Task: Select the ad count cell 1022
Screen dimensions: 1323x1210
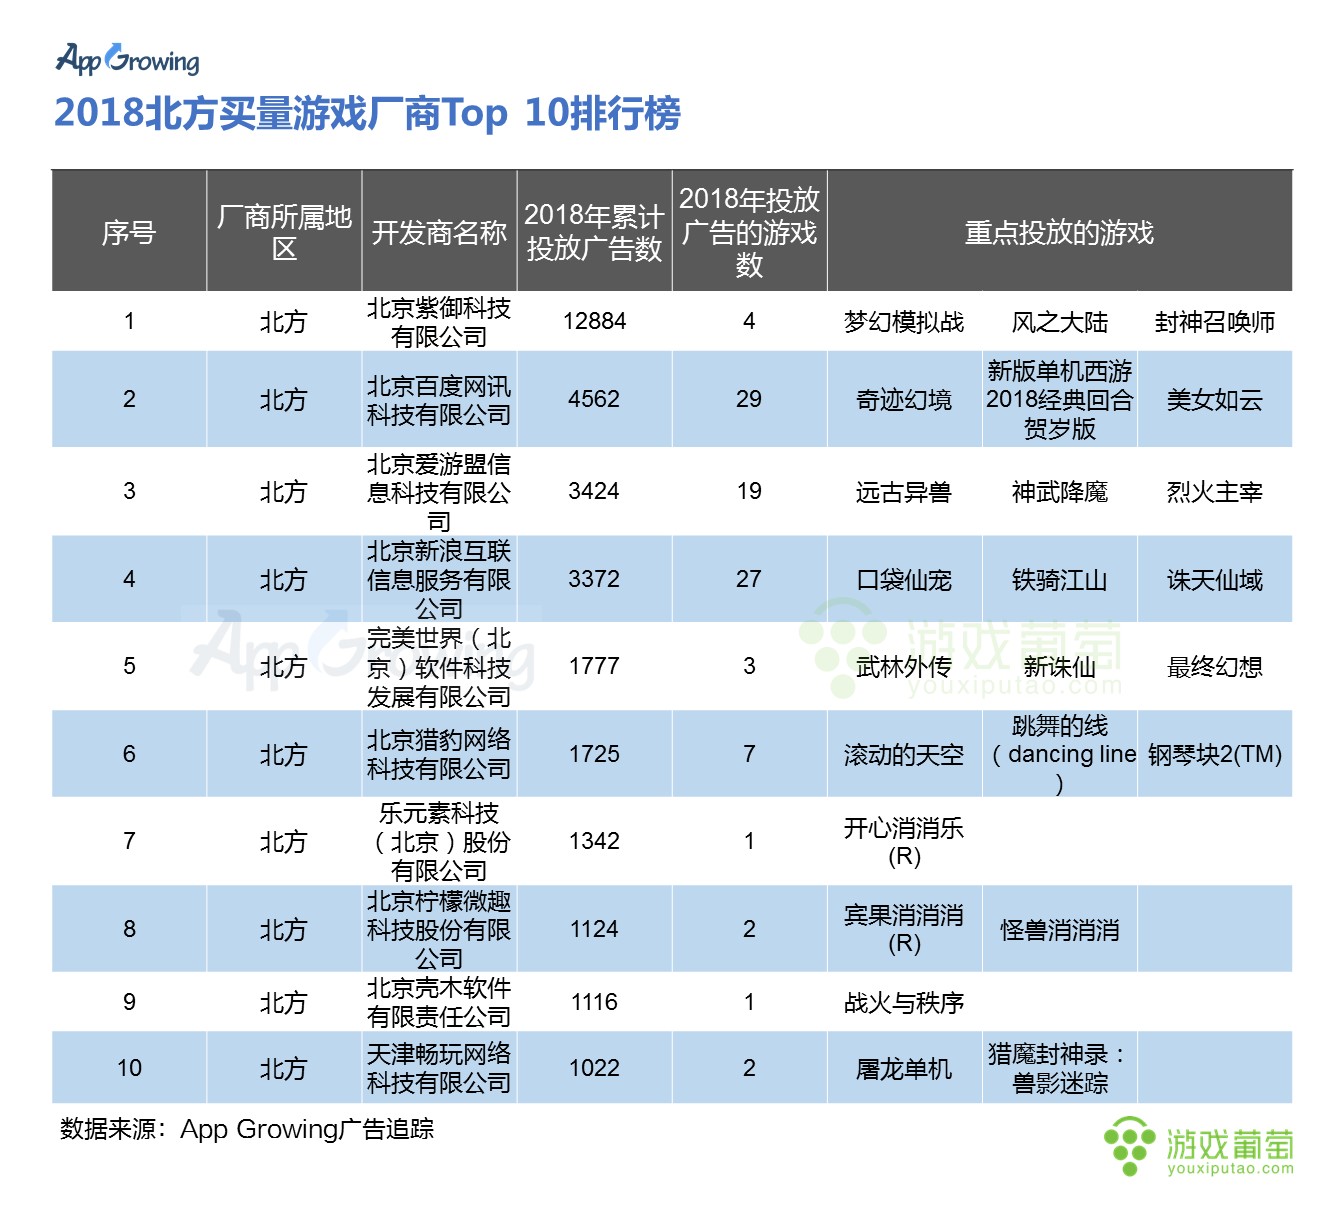Action: click(594, 1068)
